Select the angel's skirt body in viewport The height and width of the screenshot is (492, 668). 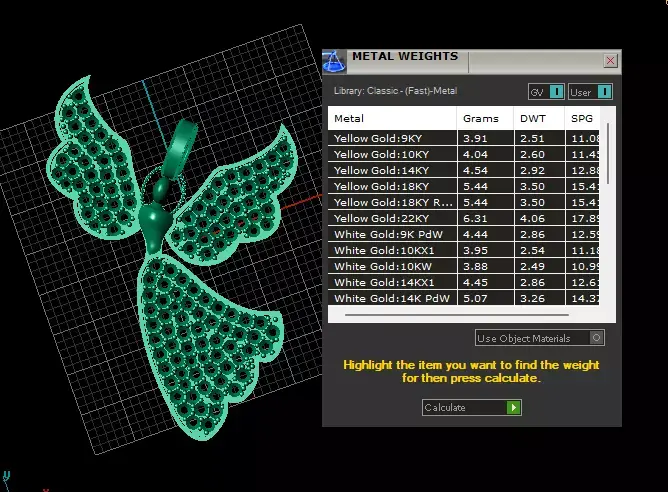(x=202, y=343)
